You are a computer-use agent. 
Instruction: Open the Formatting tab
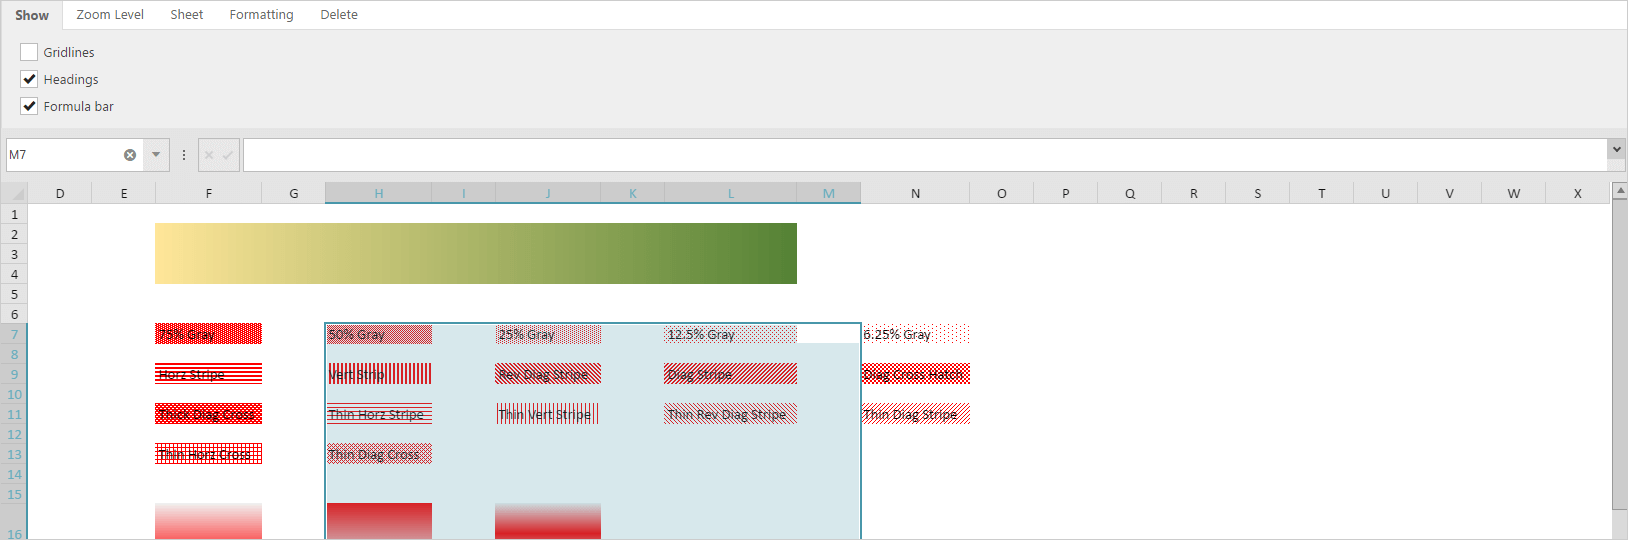pyautogui.click(x=261, y=15)
